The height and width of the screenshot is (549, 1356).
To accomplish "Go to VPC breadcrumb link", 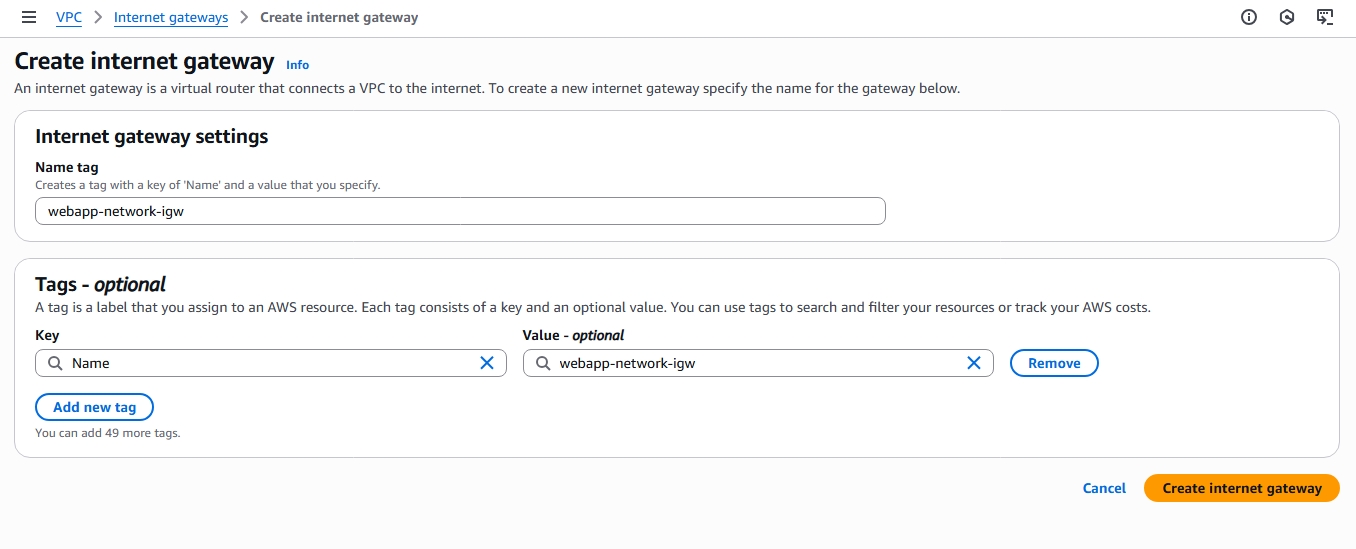I will (69, 17).
